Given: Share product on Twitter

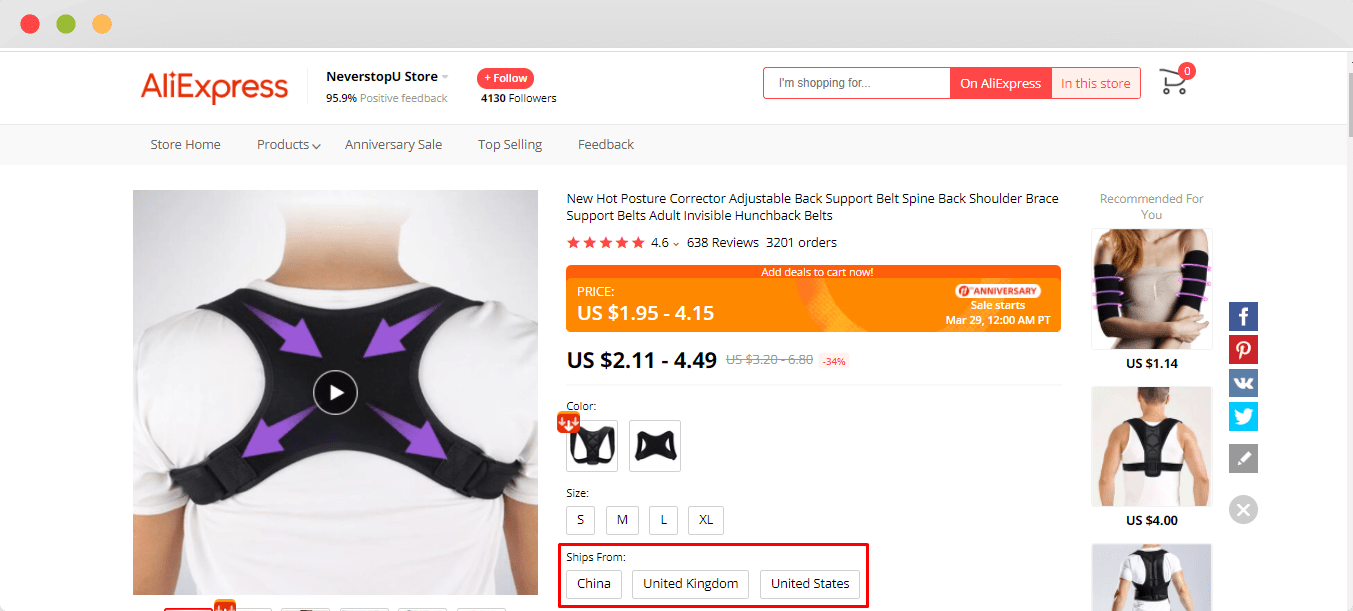Looking at the screenshot, I should pos(1243,416).
